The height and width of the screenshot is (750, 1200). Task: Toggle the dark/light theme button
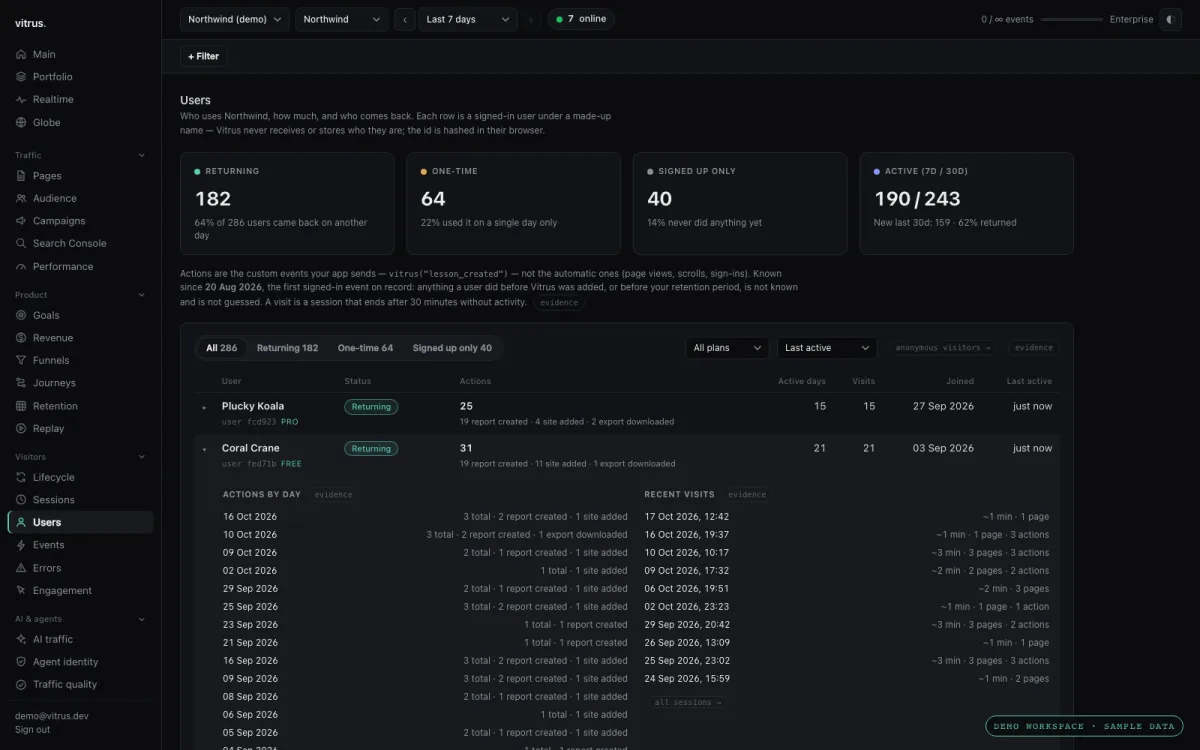pyautogui.click(x=1170, y=19)
